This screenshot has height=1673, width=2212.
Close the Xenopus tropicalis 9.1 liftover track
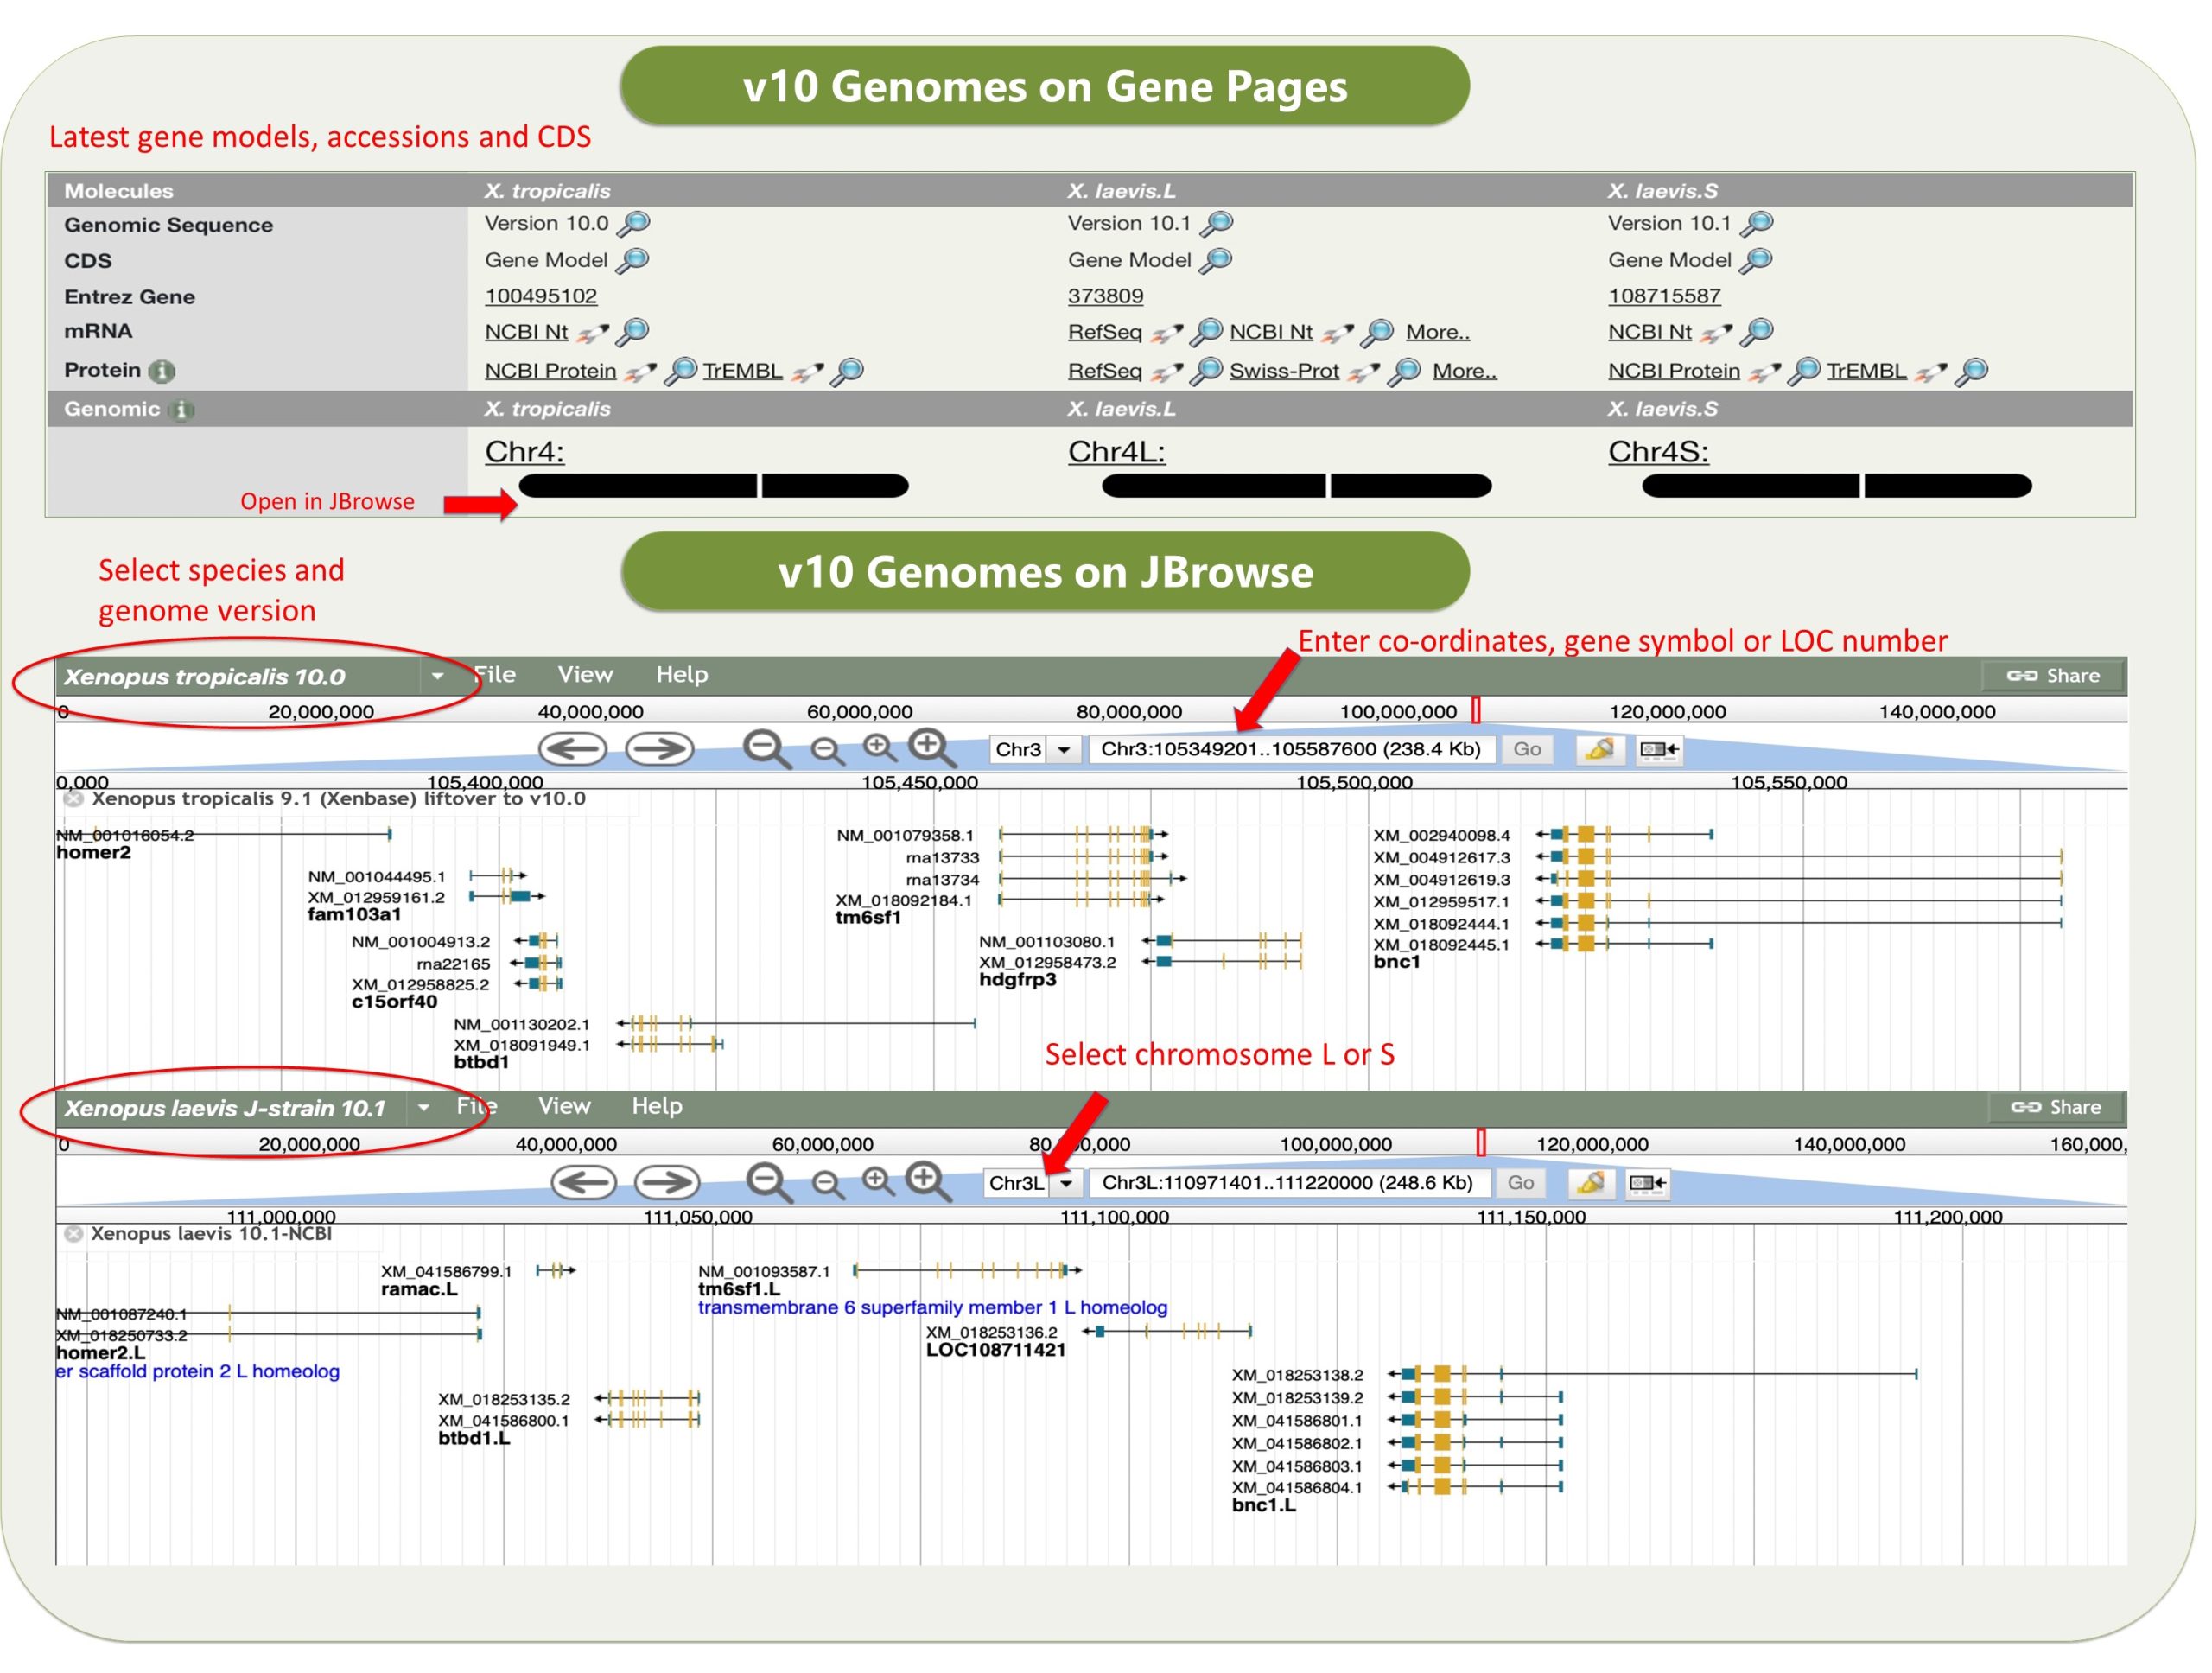point(73,799)
